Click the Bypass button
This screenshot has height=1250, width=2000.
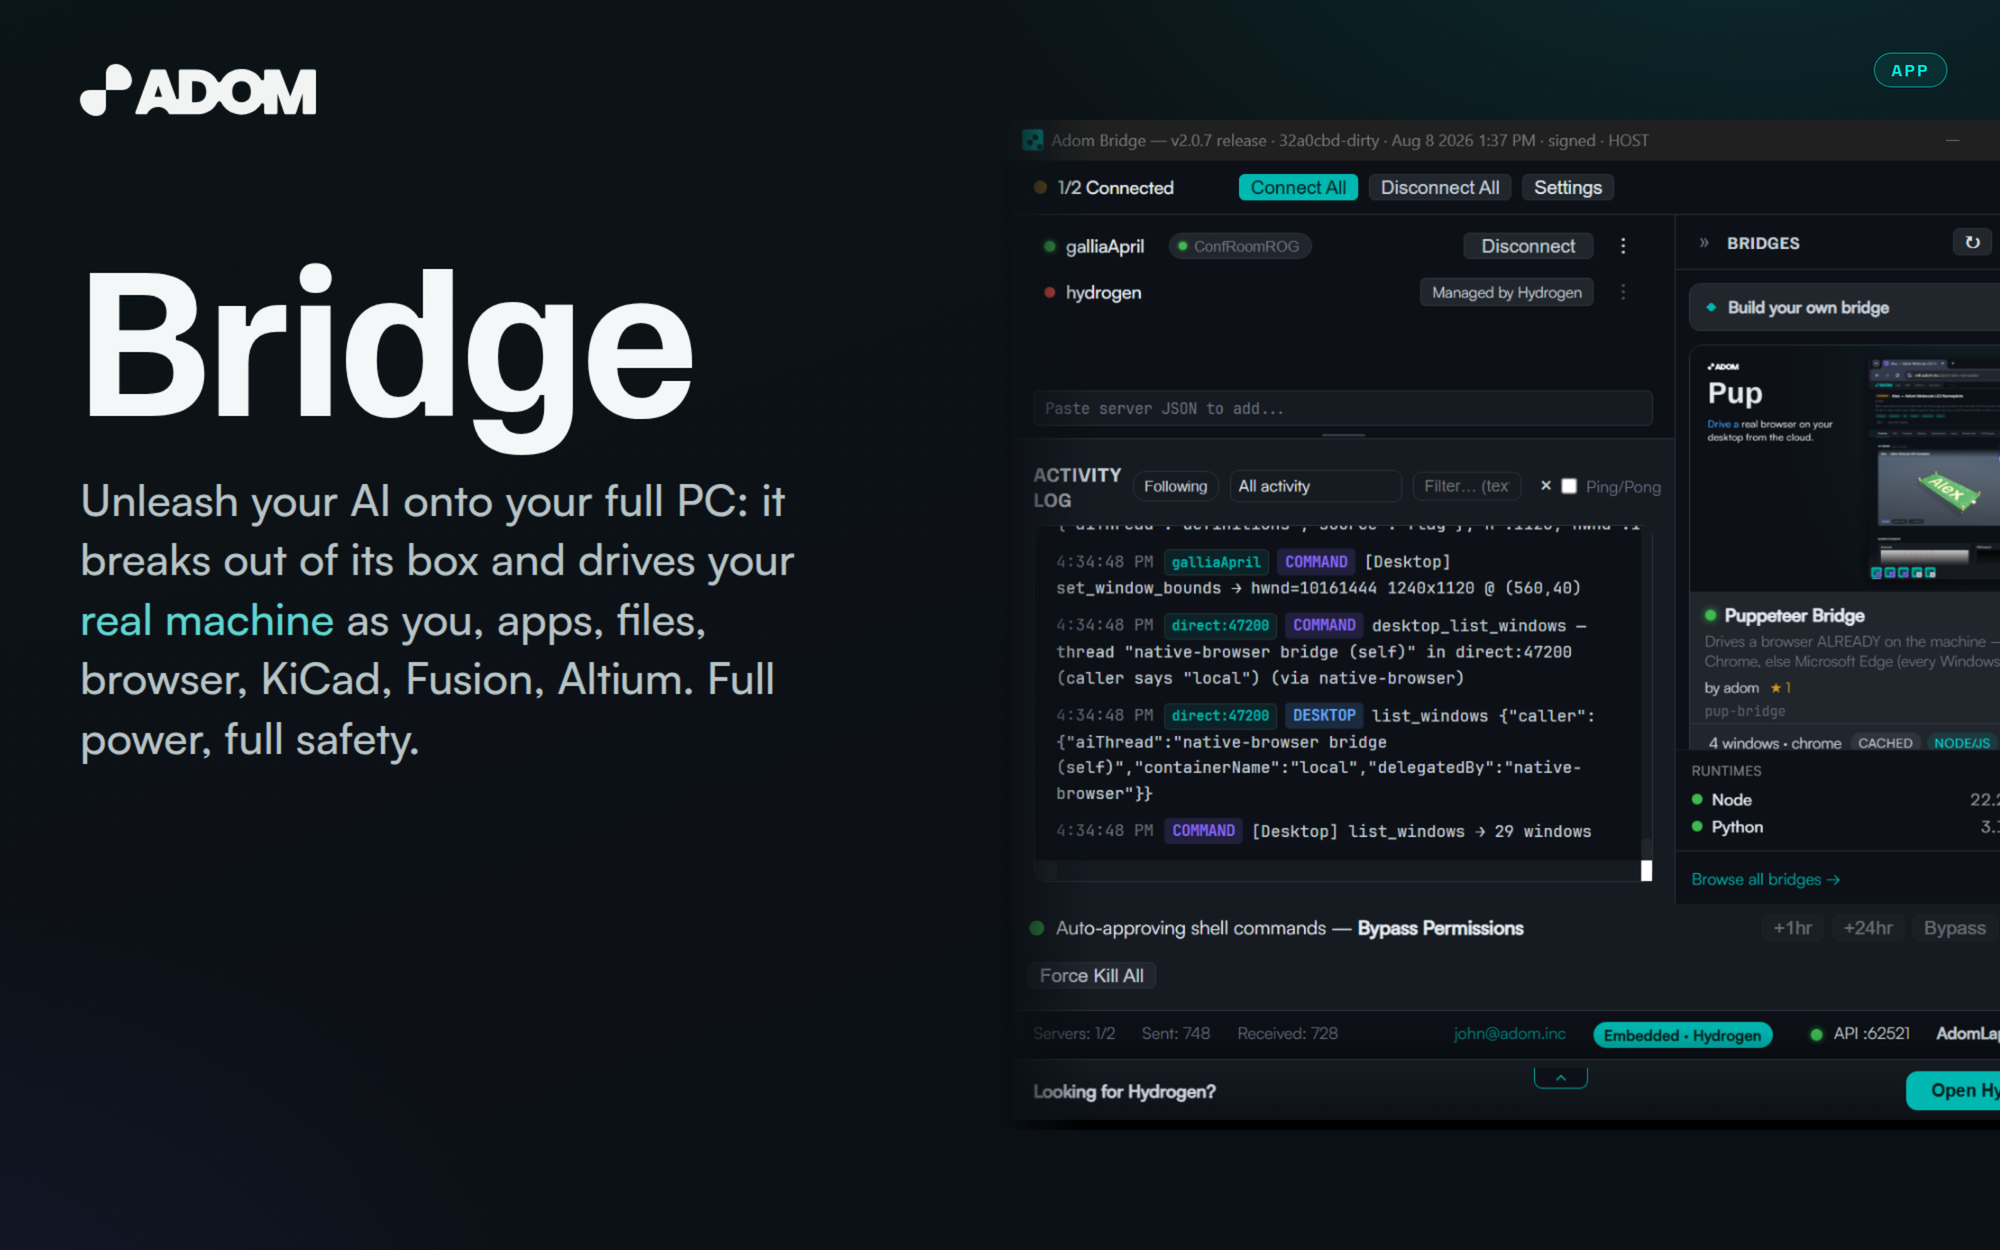(x=1955, y=928)
